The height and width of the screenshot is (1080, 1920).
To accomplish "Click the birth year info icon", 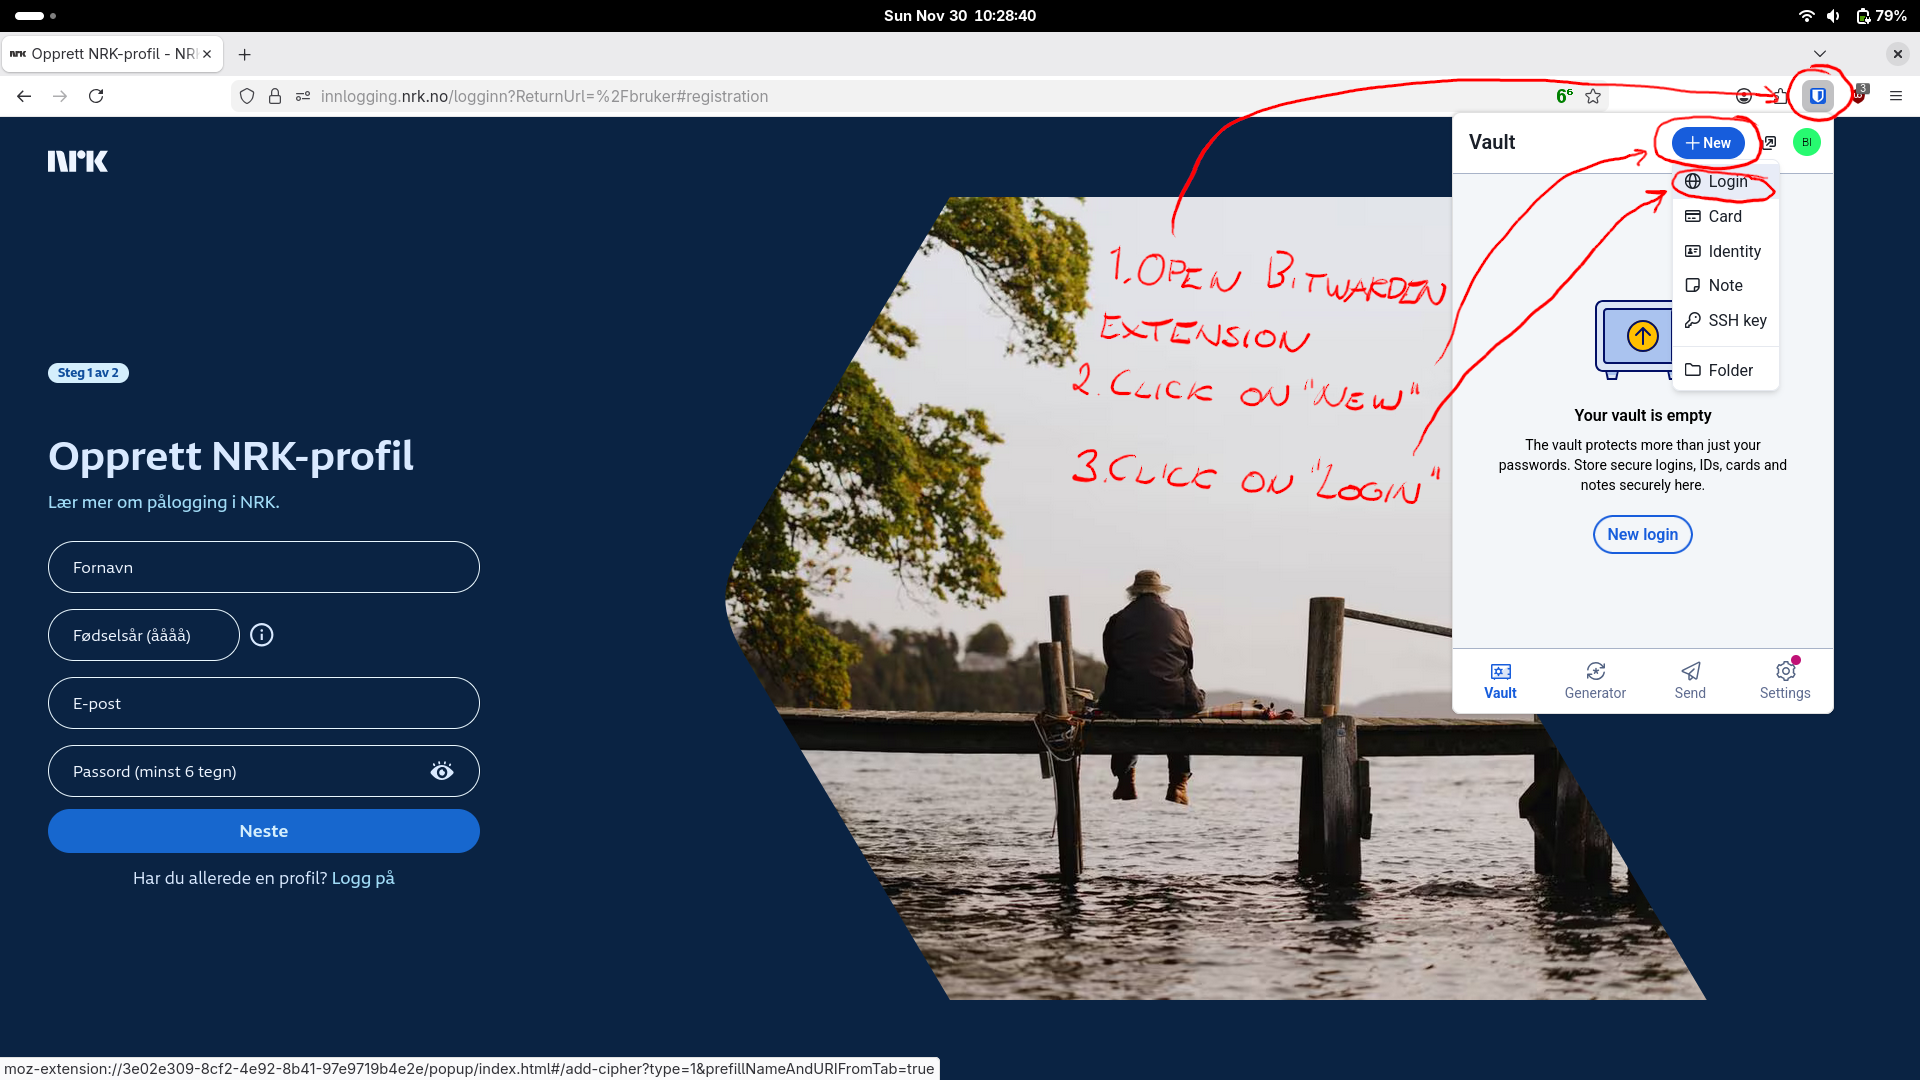I will click(262, 635).
